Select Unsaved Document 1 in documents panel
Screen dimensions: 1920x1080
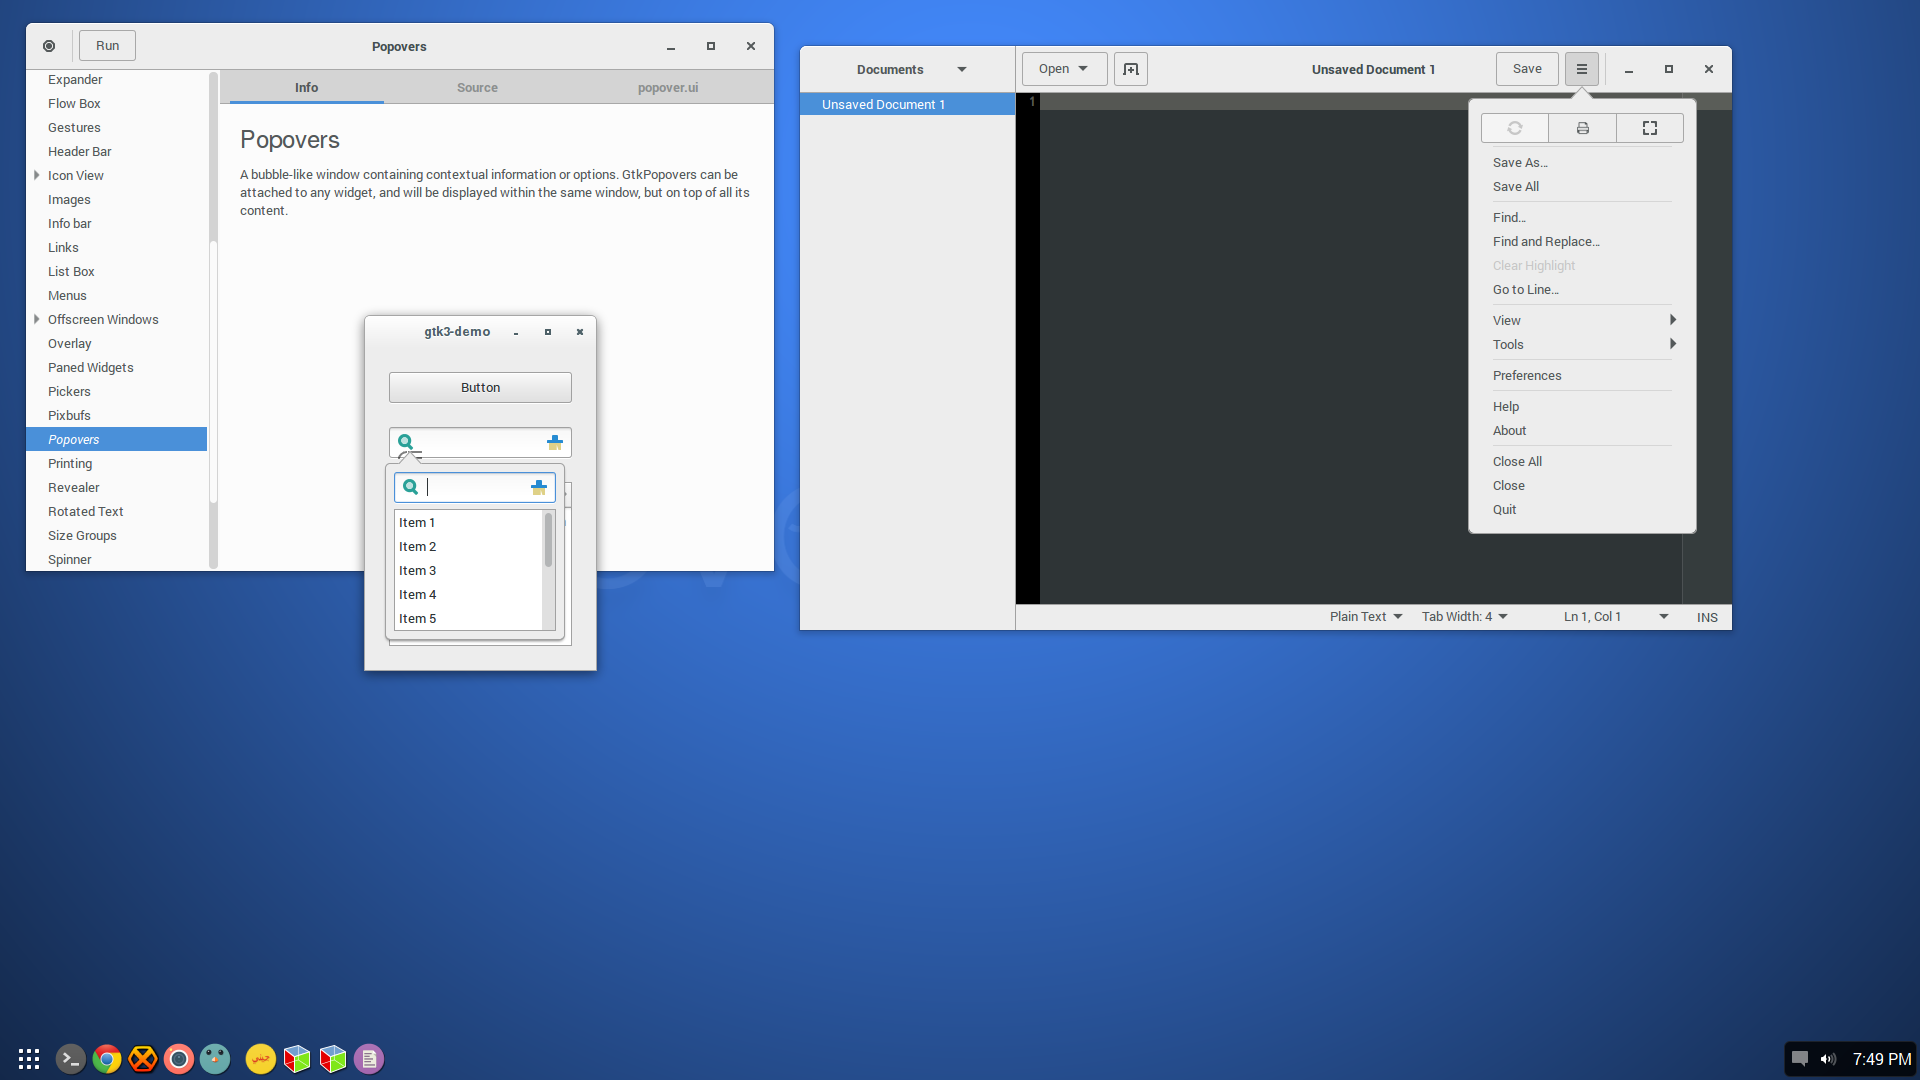click(907, 104)
